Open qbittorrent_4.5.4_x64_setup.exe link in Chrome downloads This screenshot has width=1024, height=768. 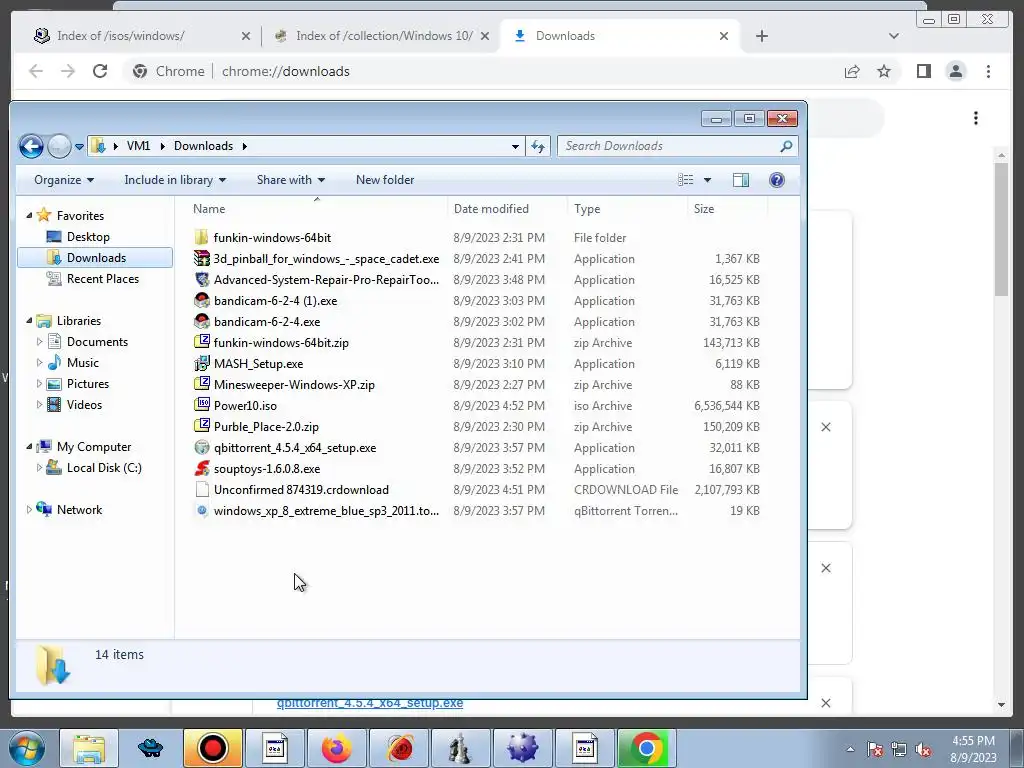(x=370, y=703)
